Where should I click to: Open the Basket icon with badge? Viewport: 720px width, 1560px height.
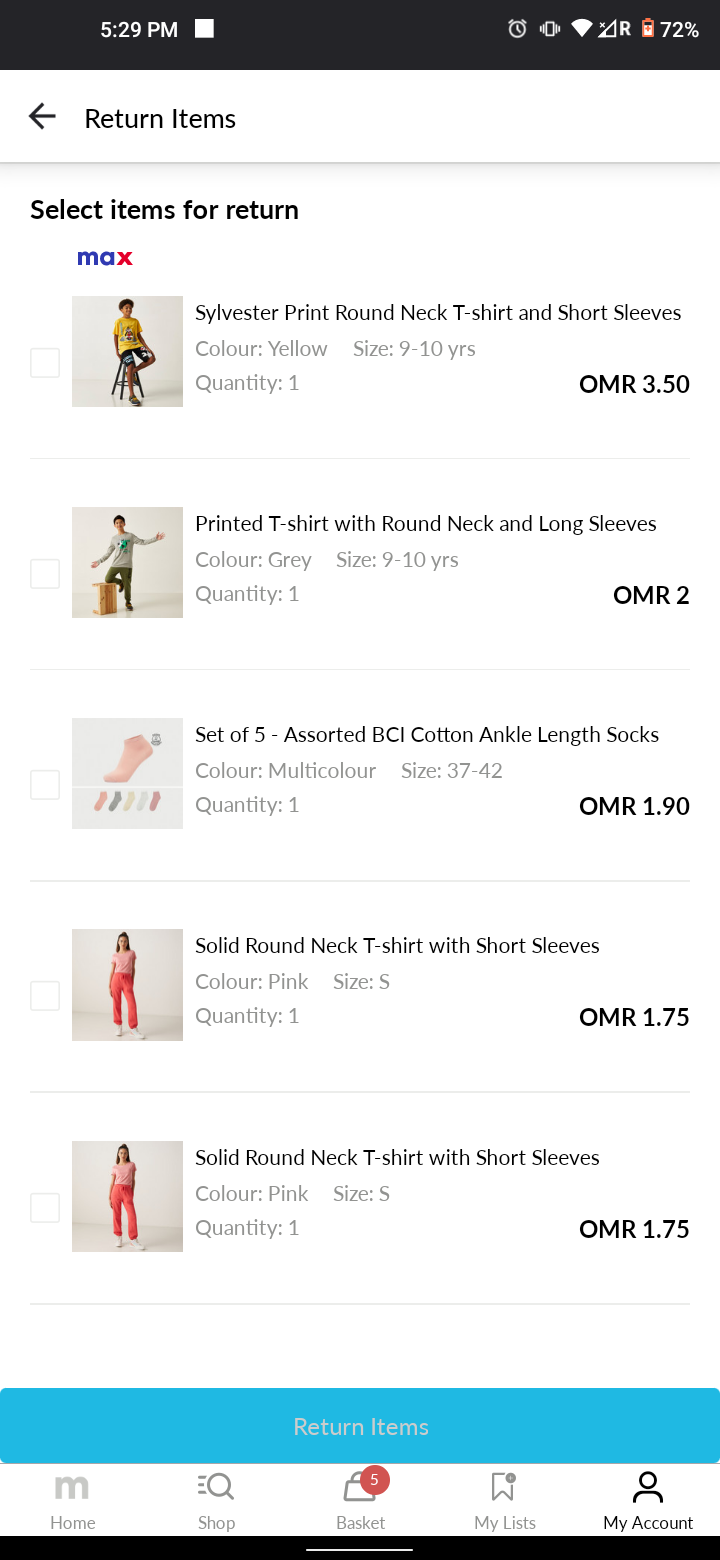[x=360, y=1488]
